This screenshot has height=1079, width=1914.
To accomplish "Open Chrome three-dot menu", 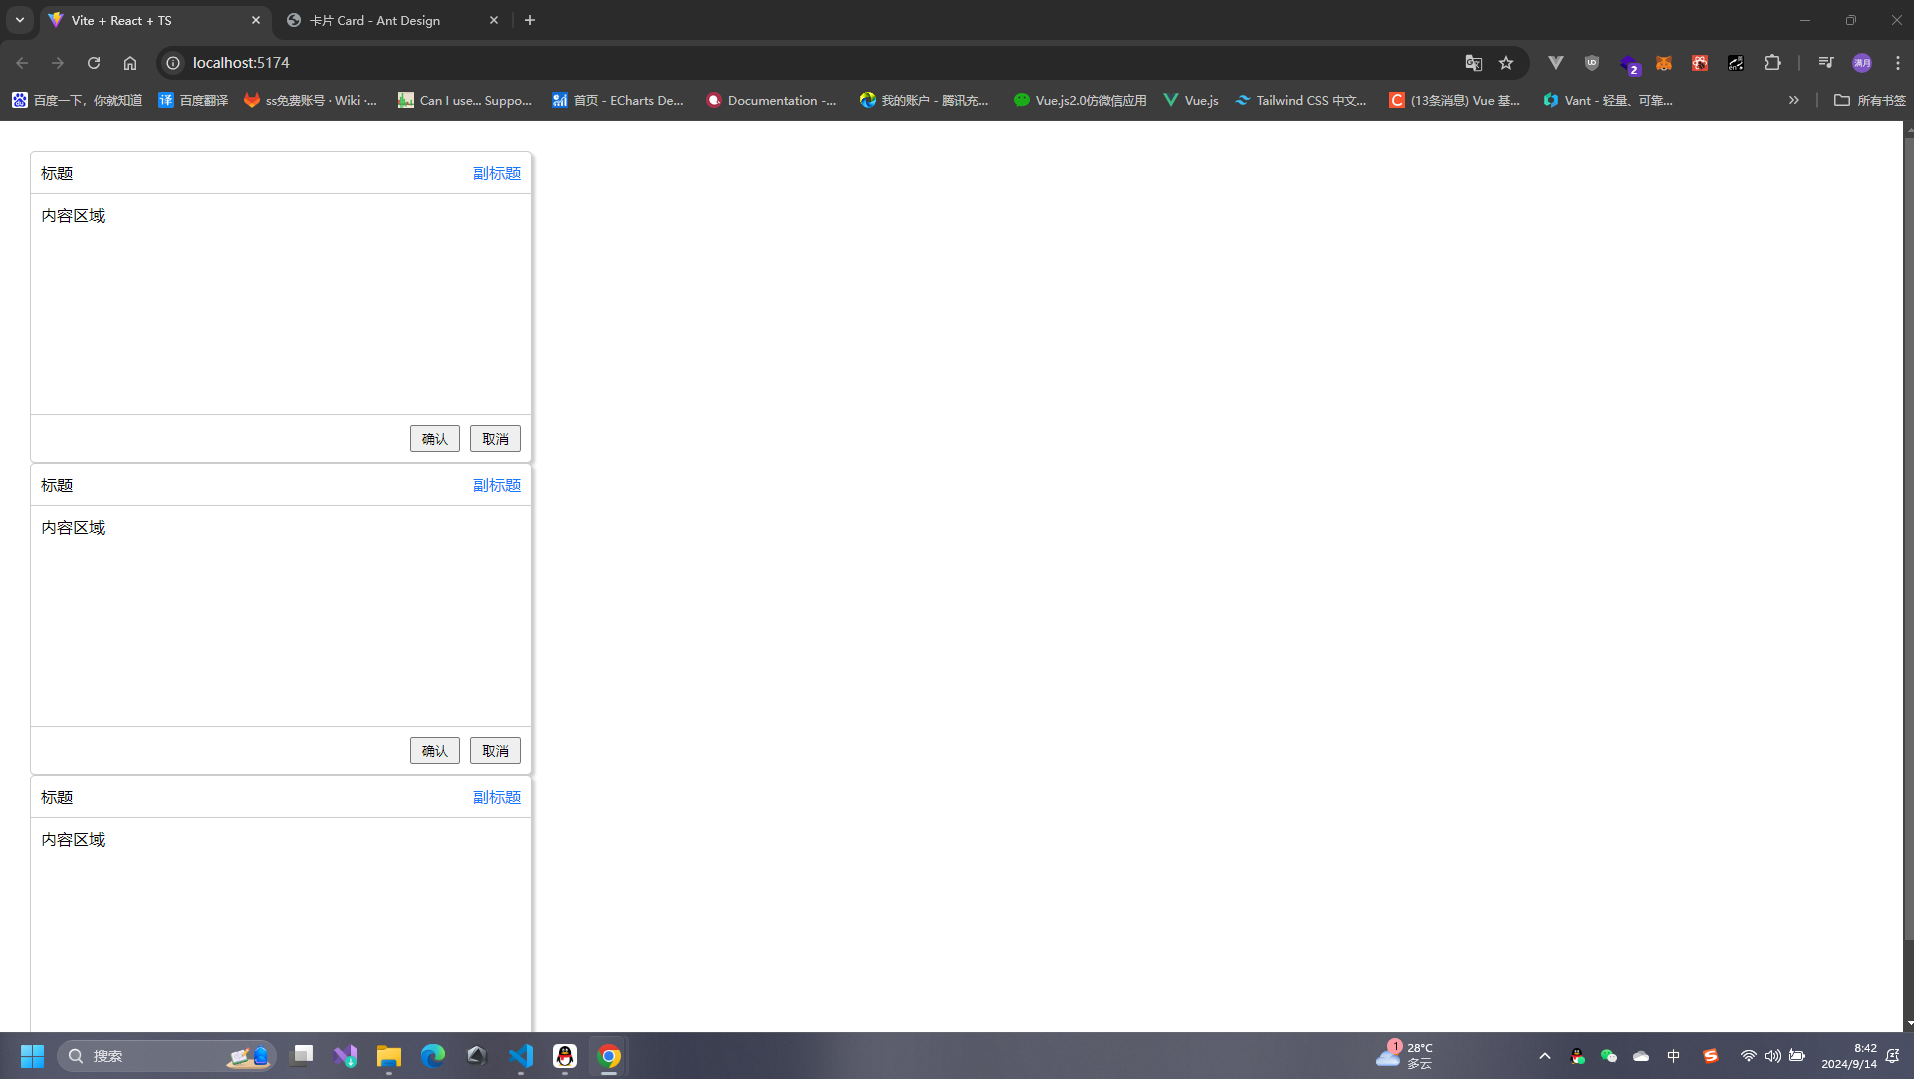I will [1897, 63].
